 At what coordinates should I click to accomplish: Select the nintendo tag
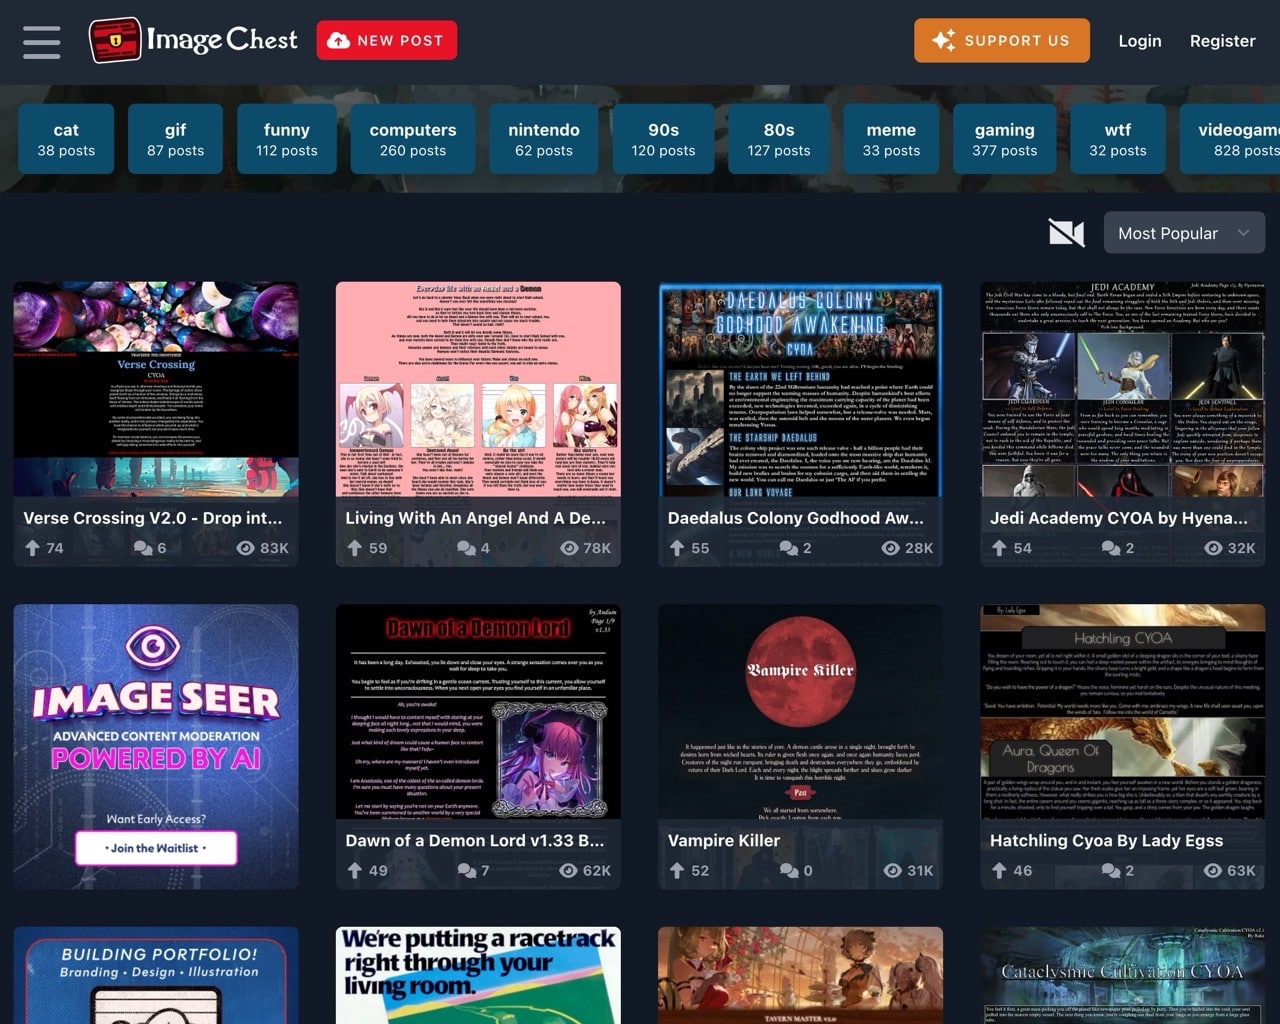(x=543, y=139)
